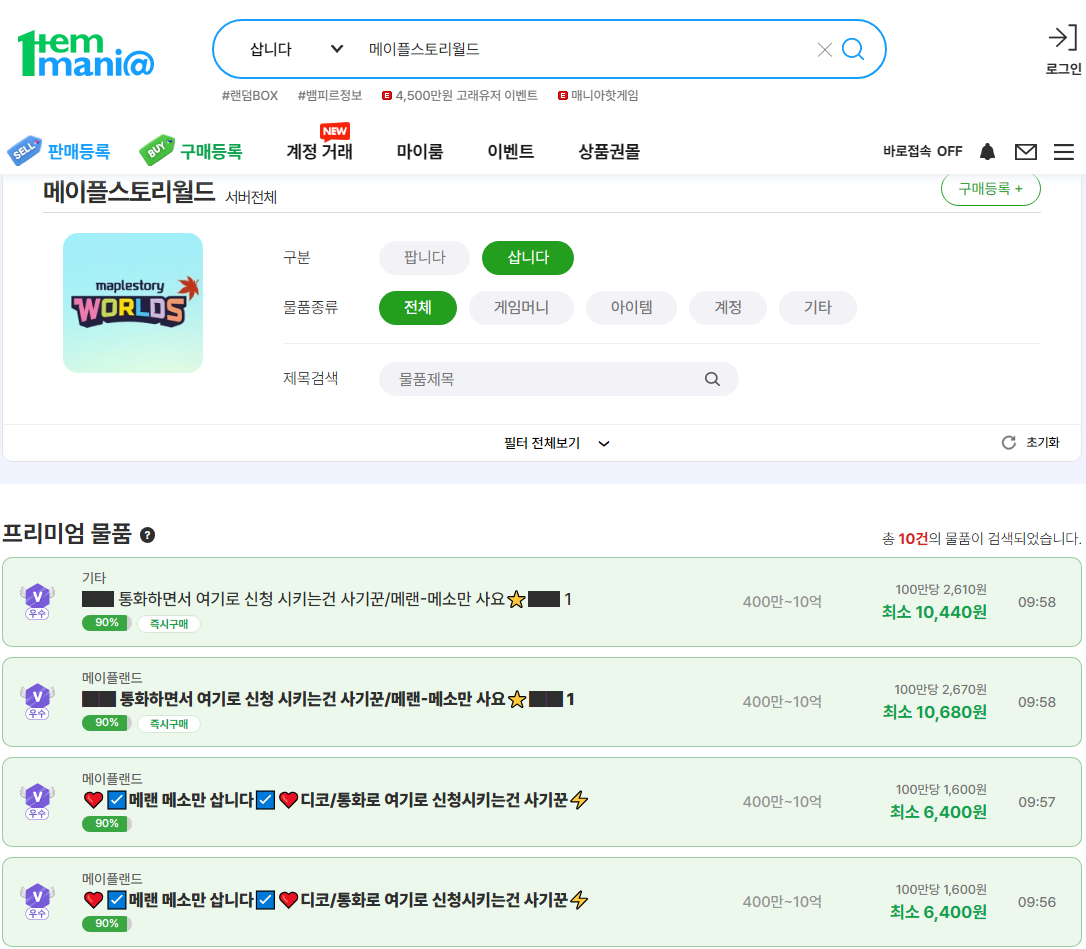Click the MapleStory Worlds game thumbnail
Screen dimensions: 1086x949
click(x=133, y=303)
